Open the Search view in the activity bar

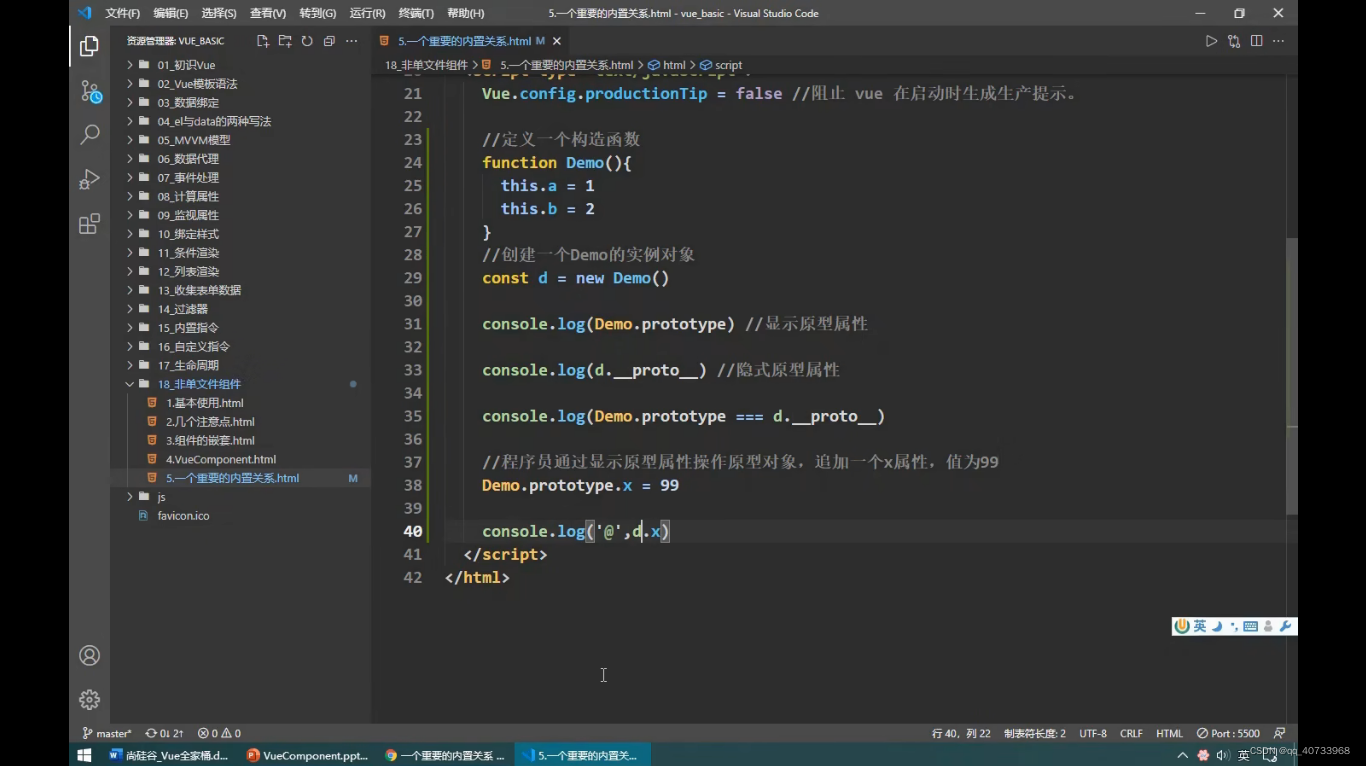tap(89, 134)
